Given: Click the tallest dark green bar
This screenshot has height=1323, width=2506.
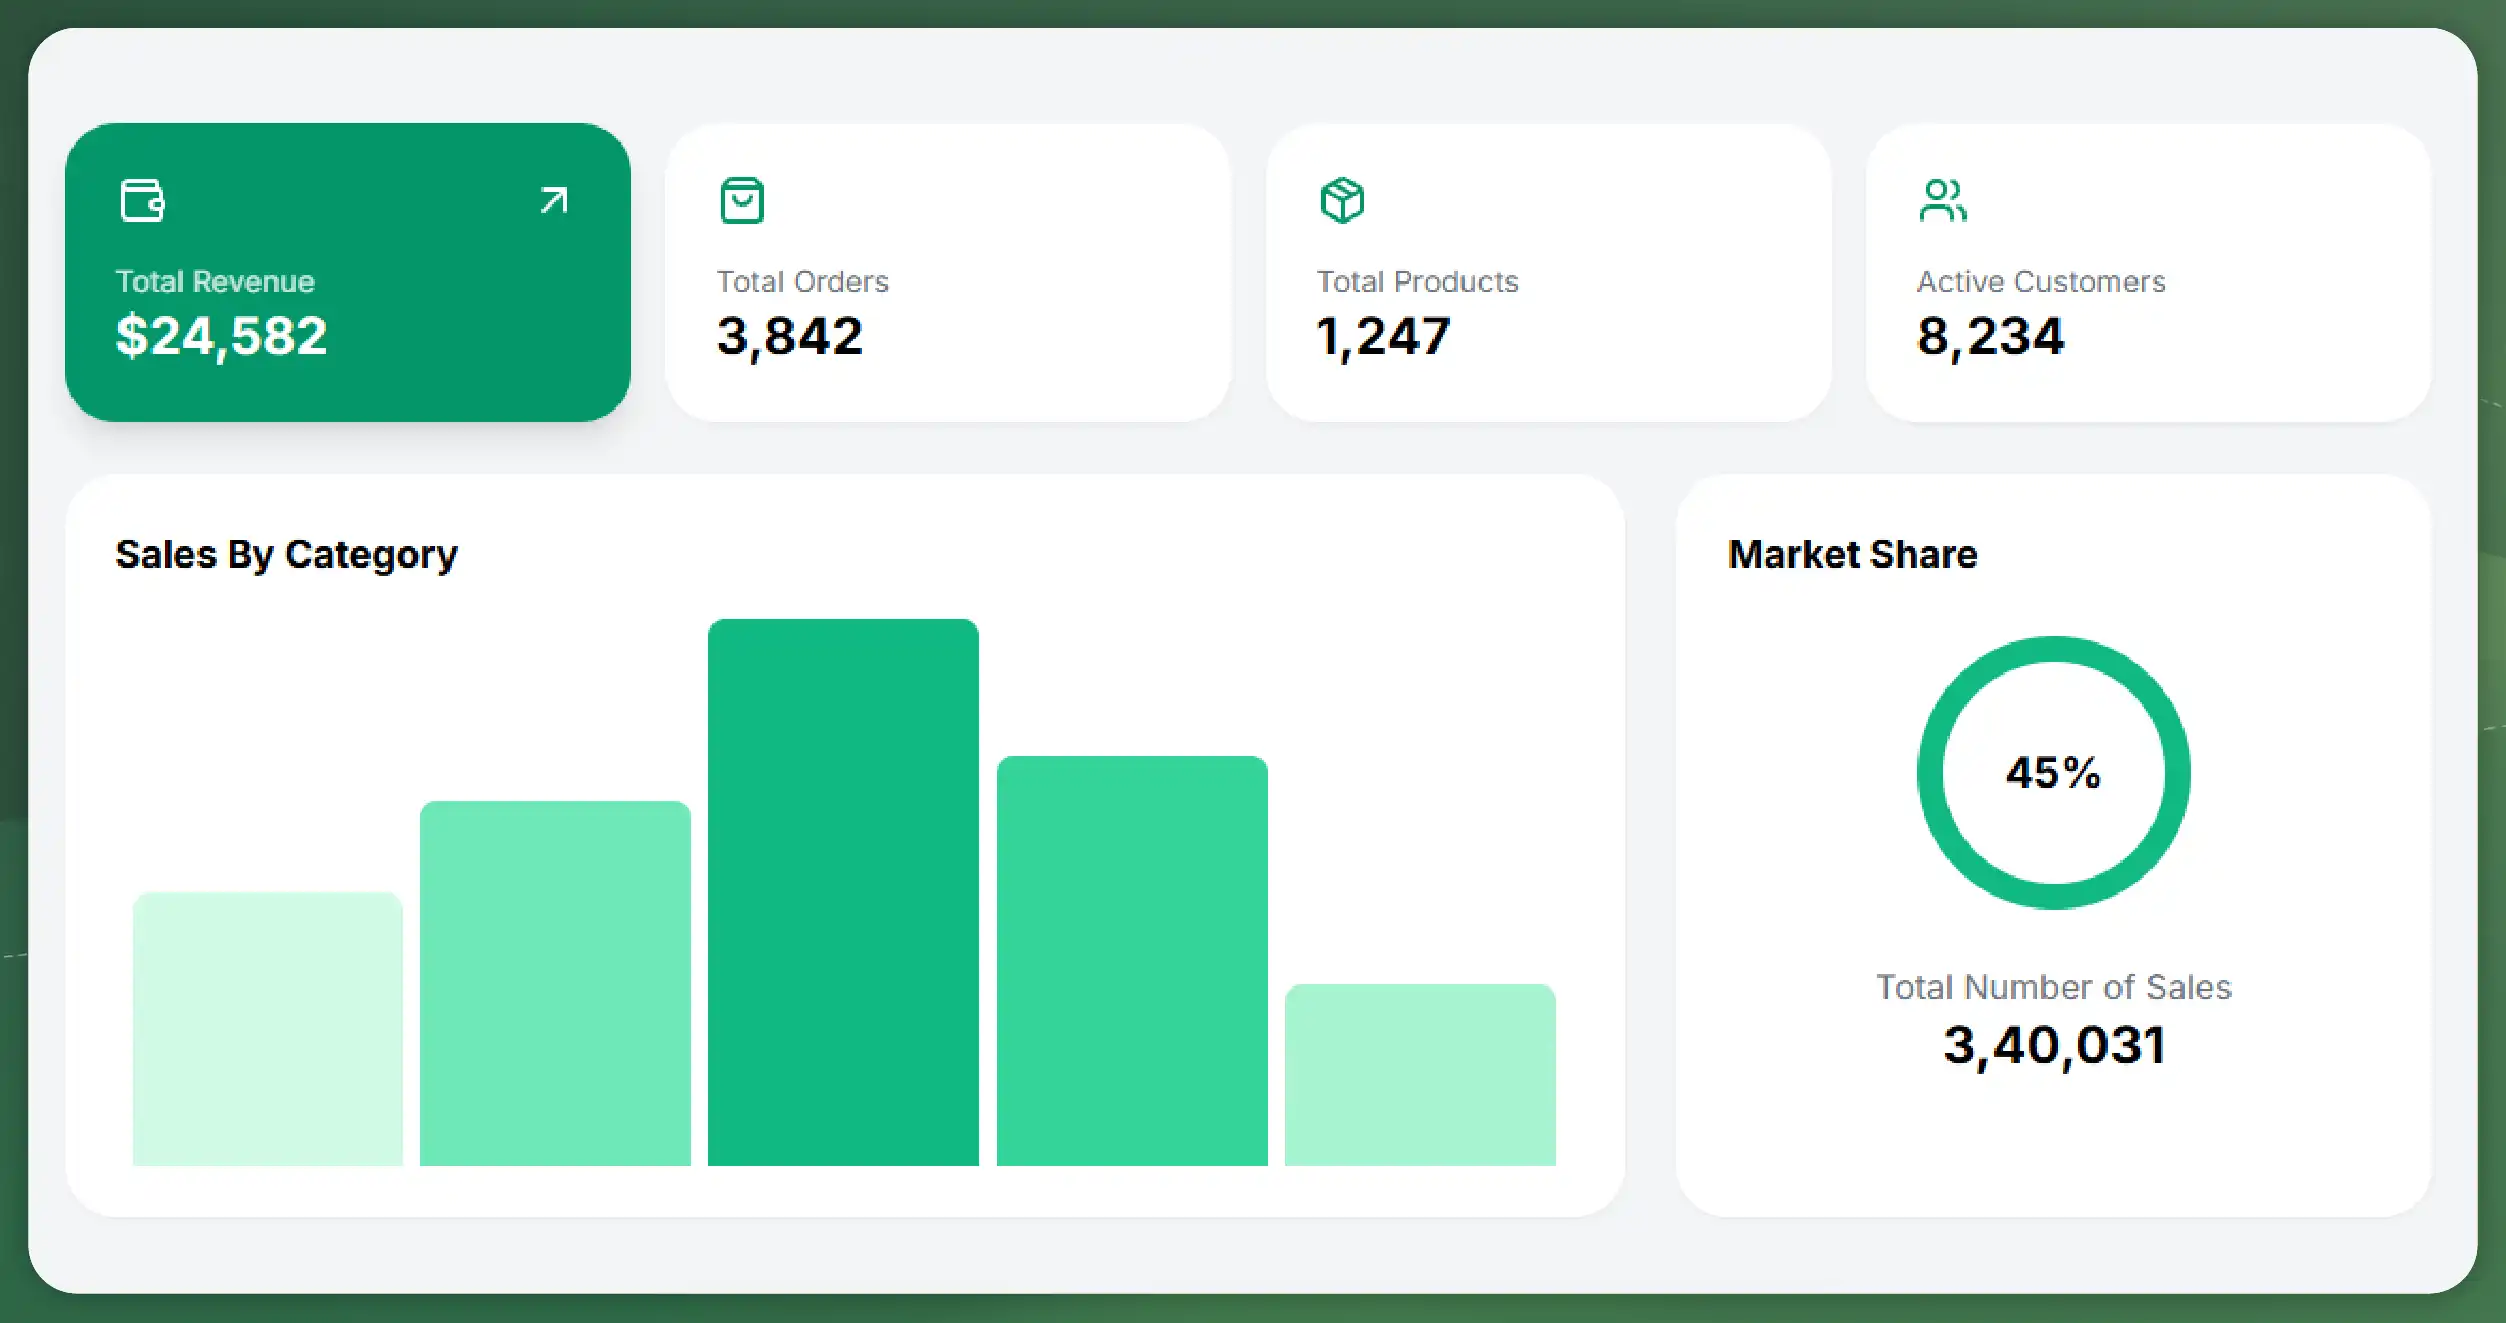Looking at the screenshot, I should coord(843,892).
